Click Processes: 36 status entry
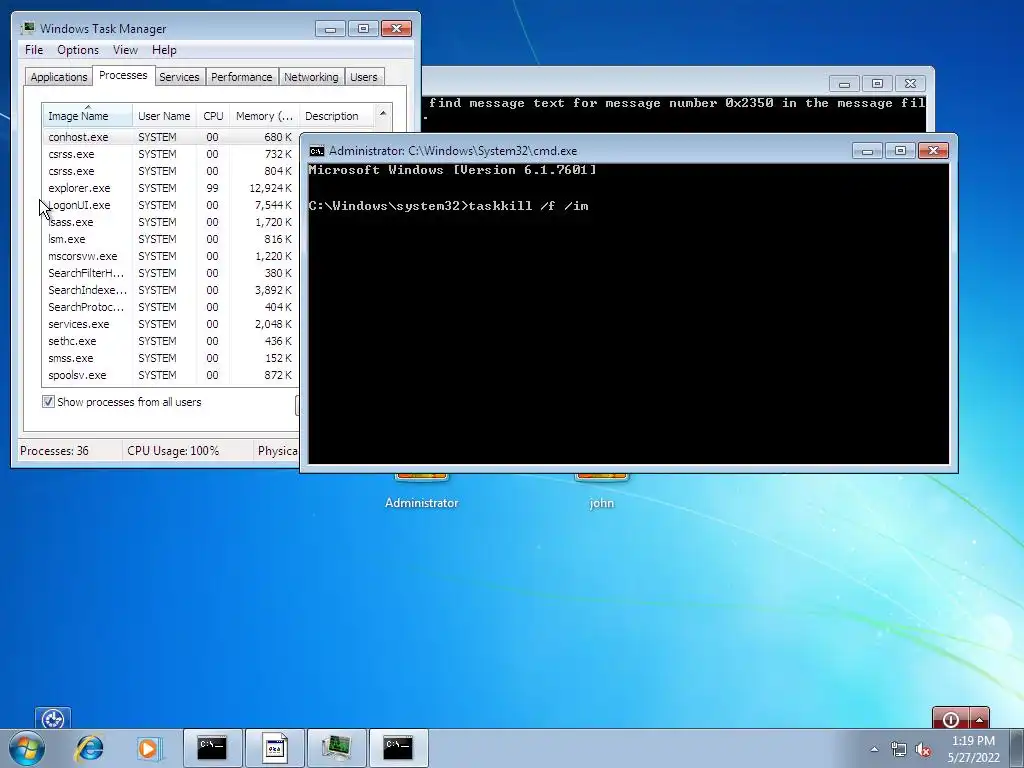 click(54, 451)
